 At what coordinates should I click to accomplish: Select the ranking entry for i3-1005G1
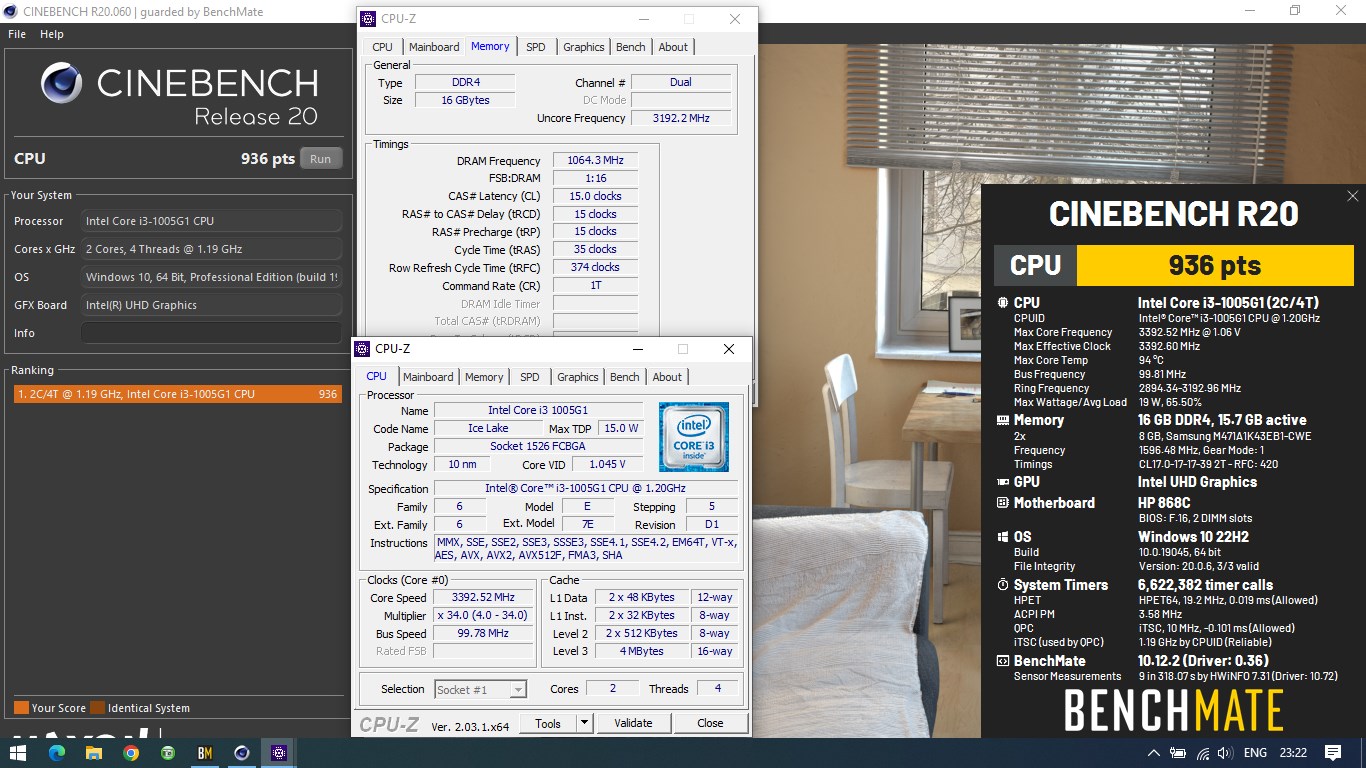(x=176, y=394)
